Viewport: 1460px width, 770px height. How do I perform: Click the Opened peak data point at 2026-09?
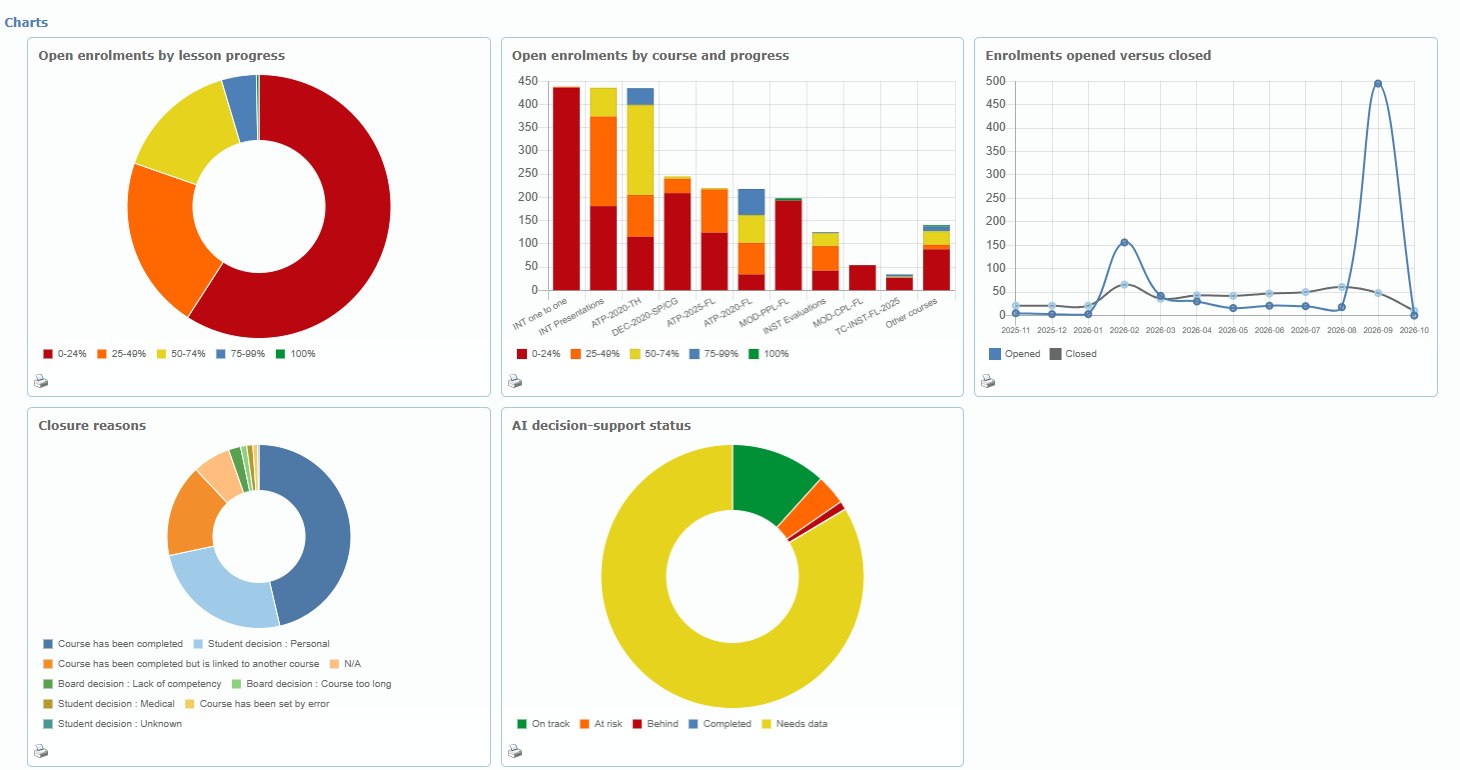1378,84
